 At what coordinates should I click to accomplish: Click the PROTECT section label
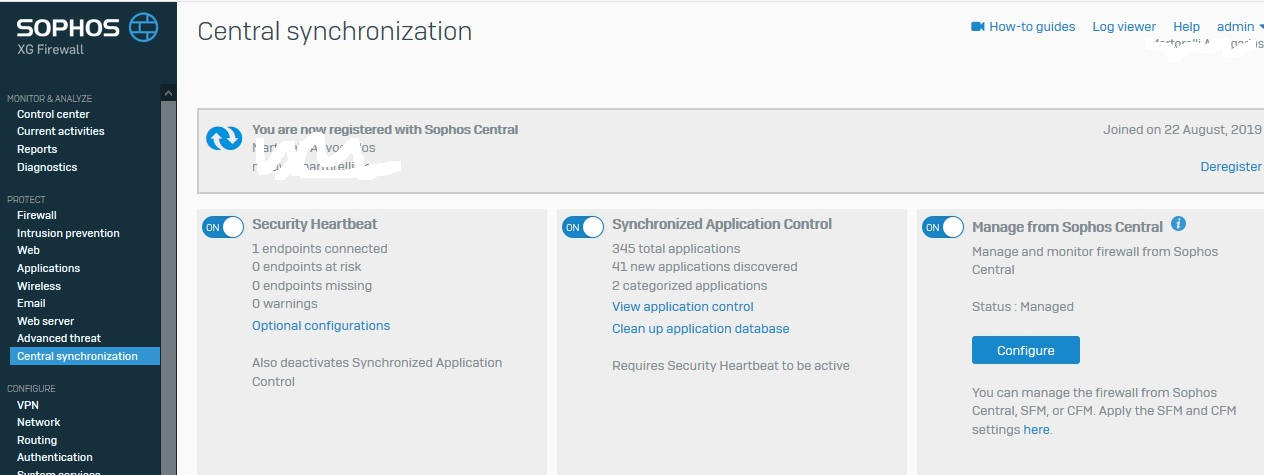click(26, 200)
